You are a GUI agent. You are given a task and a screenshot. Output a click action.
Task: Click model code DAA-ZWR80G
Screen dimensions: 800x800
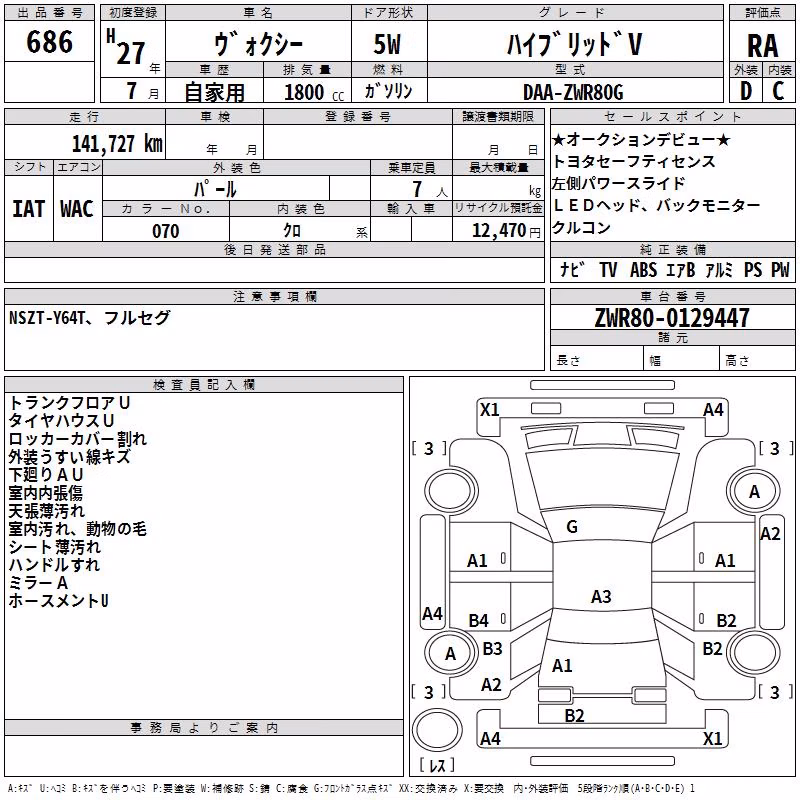point(573,92)
